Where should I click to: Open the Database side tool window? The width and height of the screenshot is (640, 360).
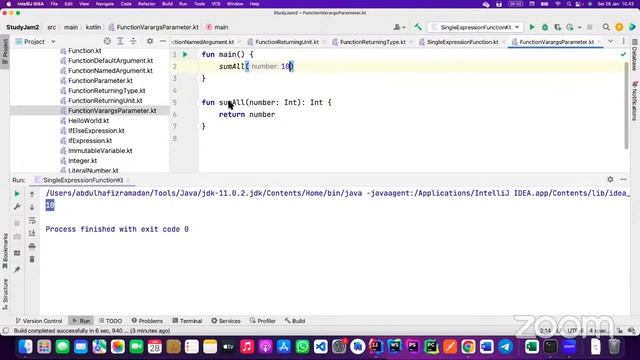(x=635, y=55)
